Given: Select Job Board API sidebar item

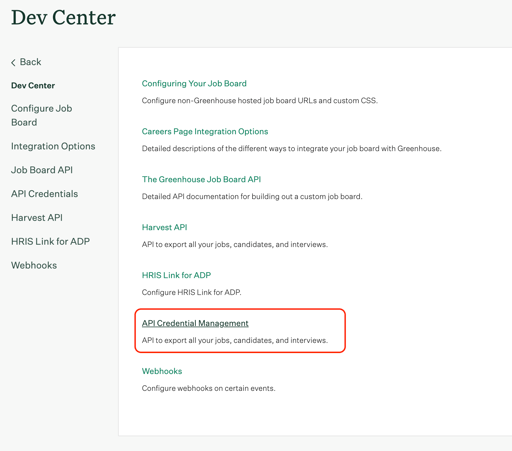Looking at the screenshot, I should pos(42,170).
